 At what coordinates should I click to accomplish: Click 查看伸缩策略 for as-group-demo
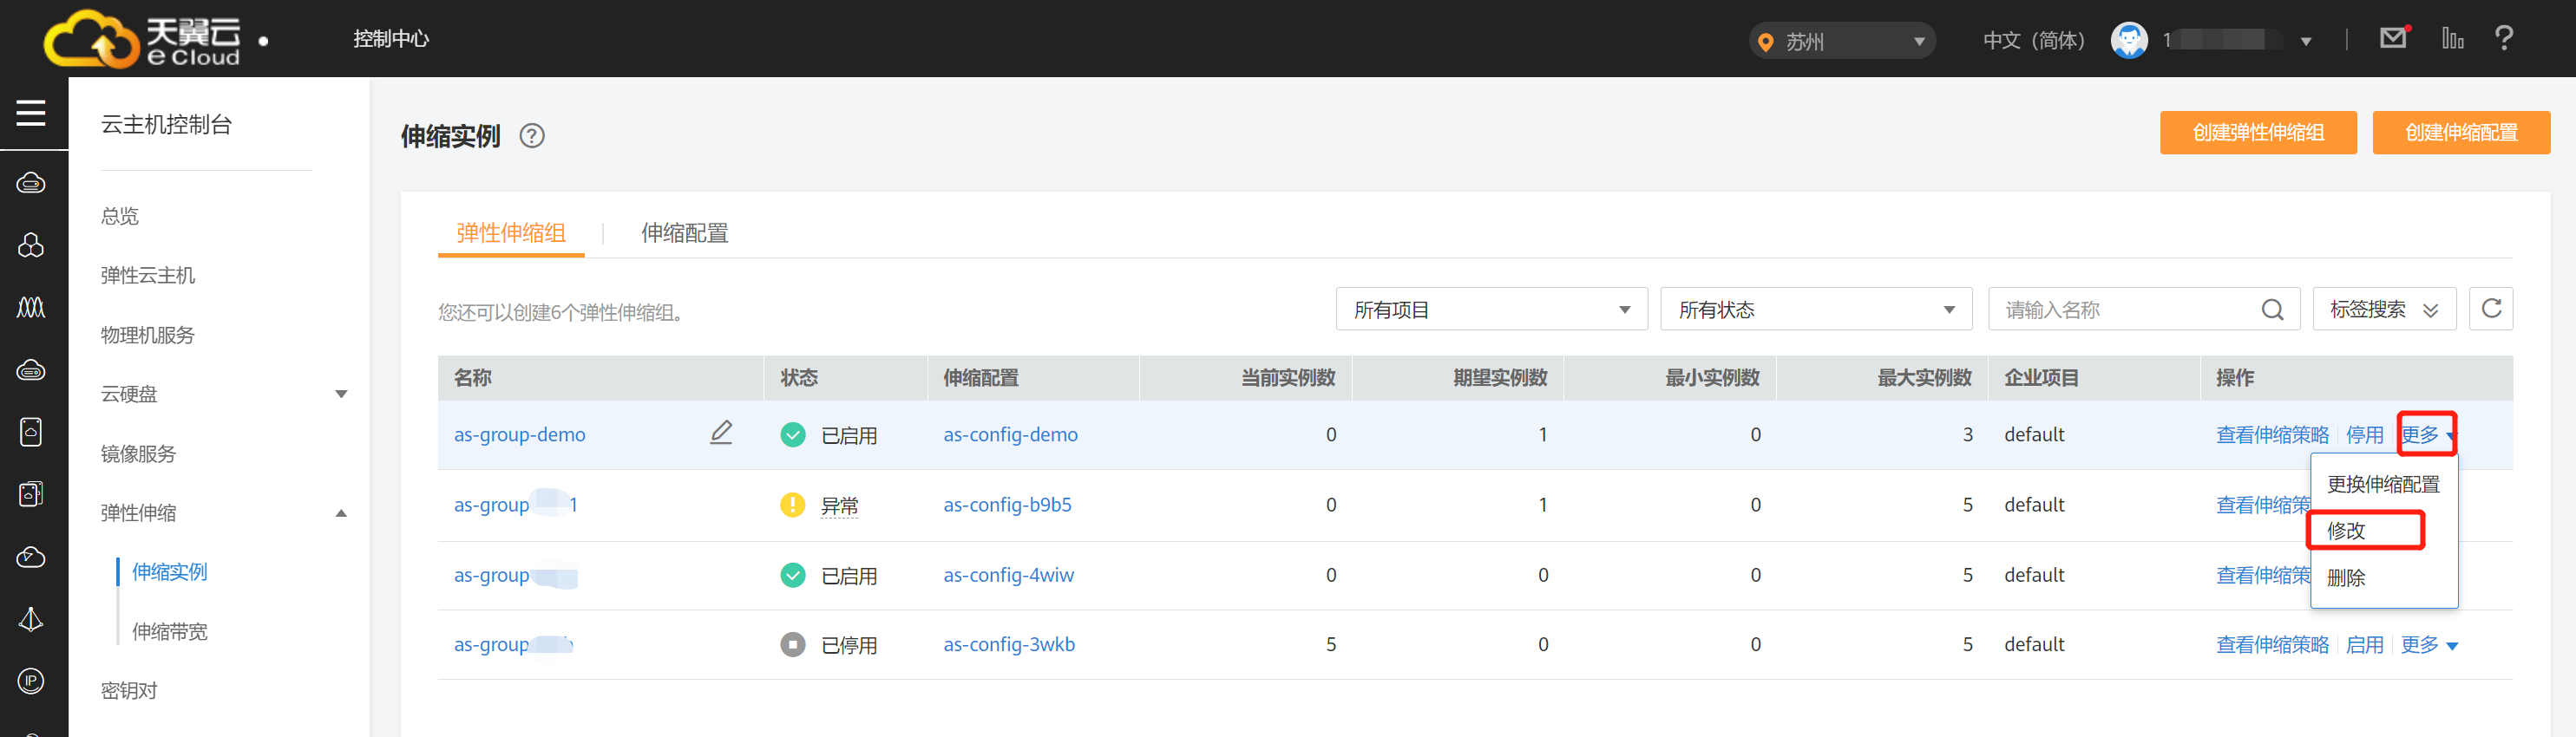[x=2272, y=434]
